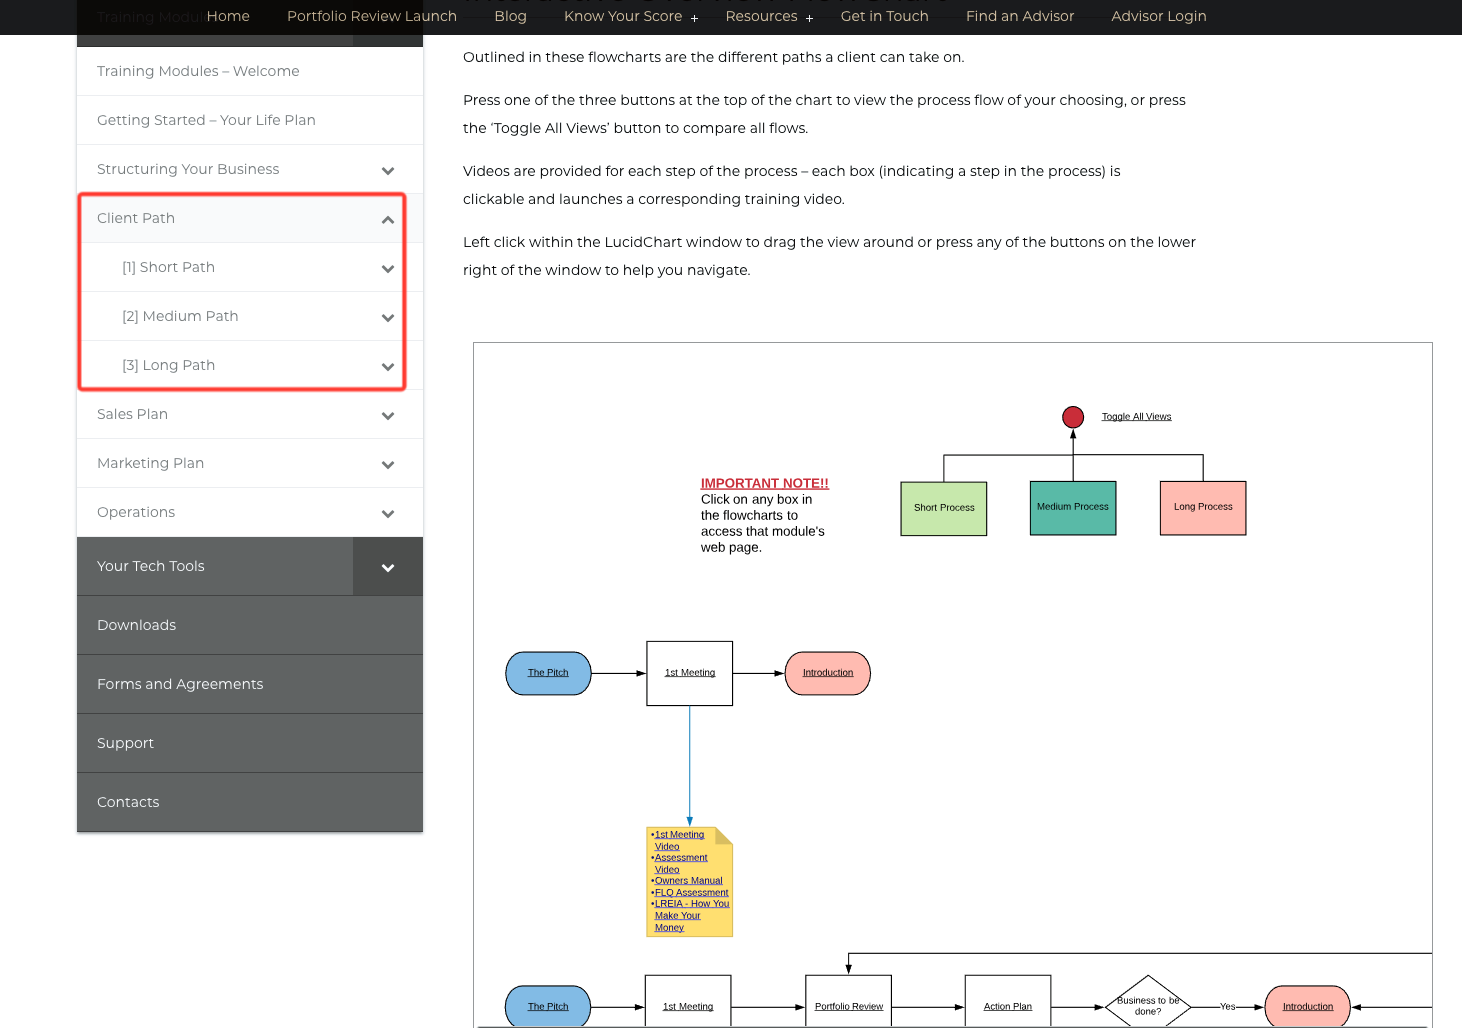The height and width of the screenshot is (1028, 1462).
Task: Open the Resources dropdown menu
Action: 762,16
